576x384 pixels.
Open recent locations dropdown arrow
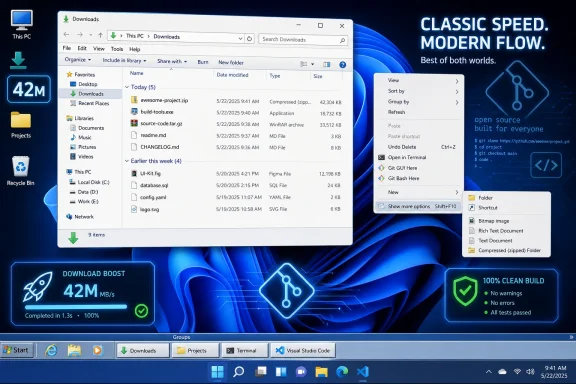90,35
